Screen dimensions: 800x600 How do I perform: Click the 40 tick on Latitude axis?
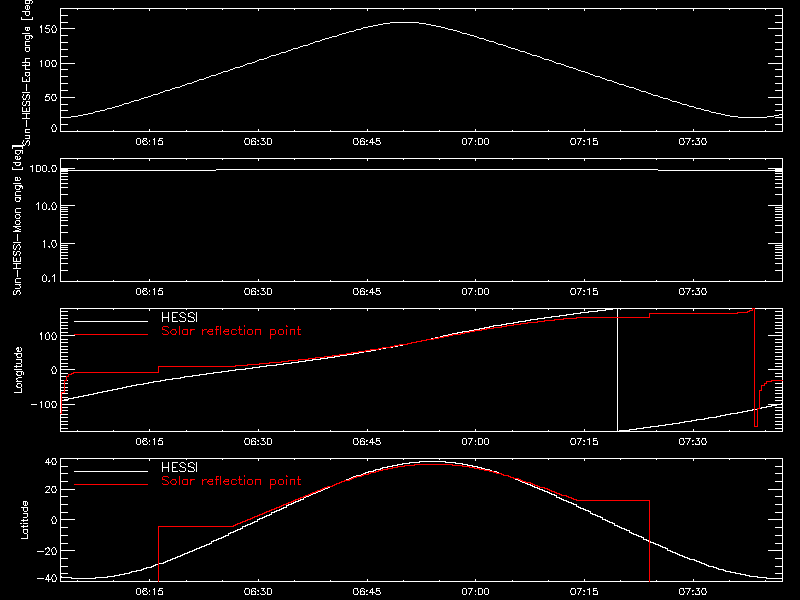coord(51,462)
